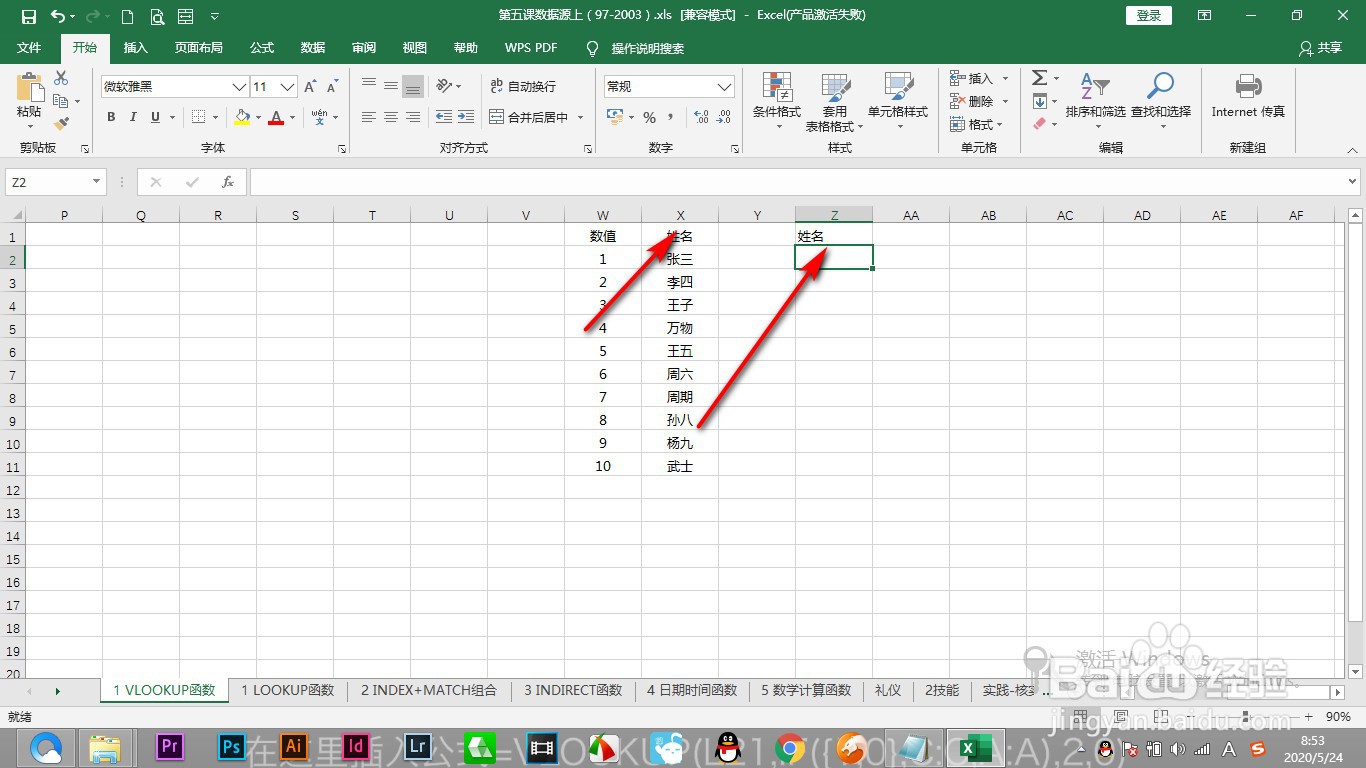1366x768 pixels.
Task: Decrease font size with smaller A icon
Action: click(331, 87)
